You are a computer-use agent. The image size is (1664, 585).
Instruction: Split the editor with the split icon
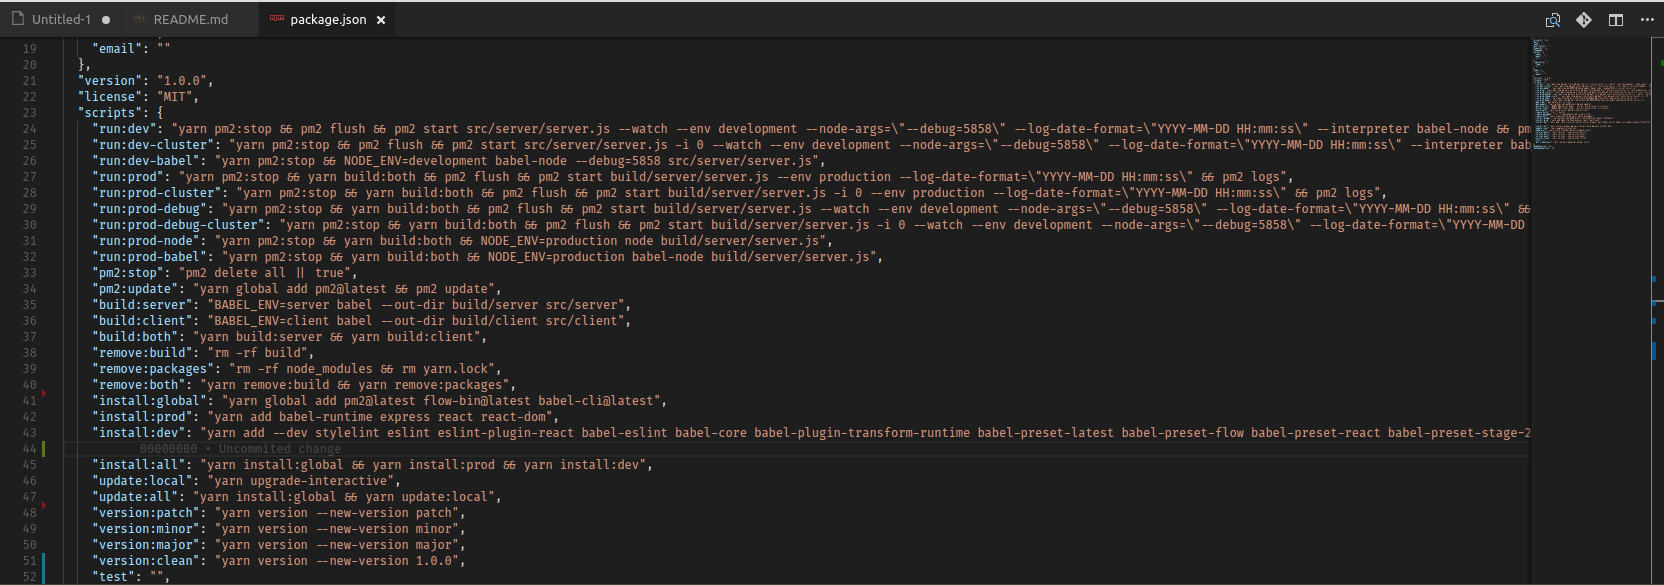[x=1616, y=20]
